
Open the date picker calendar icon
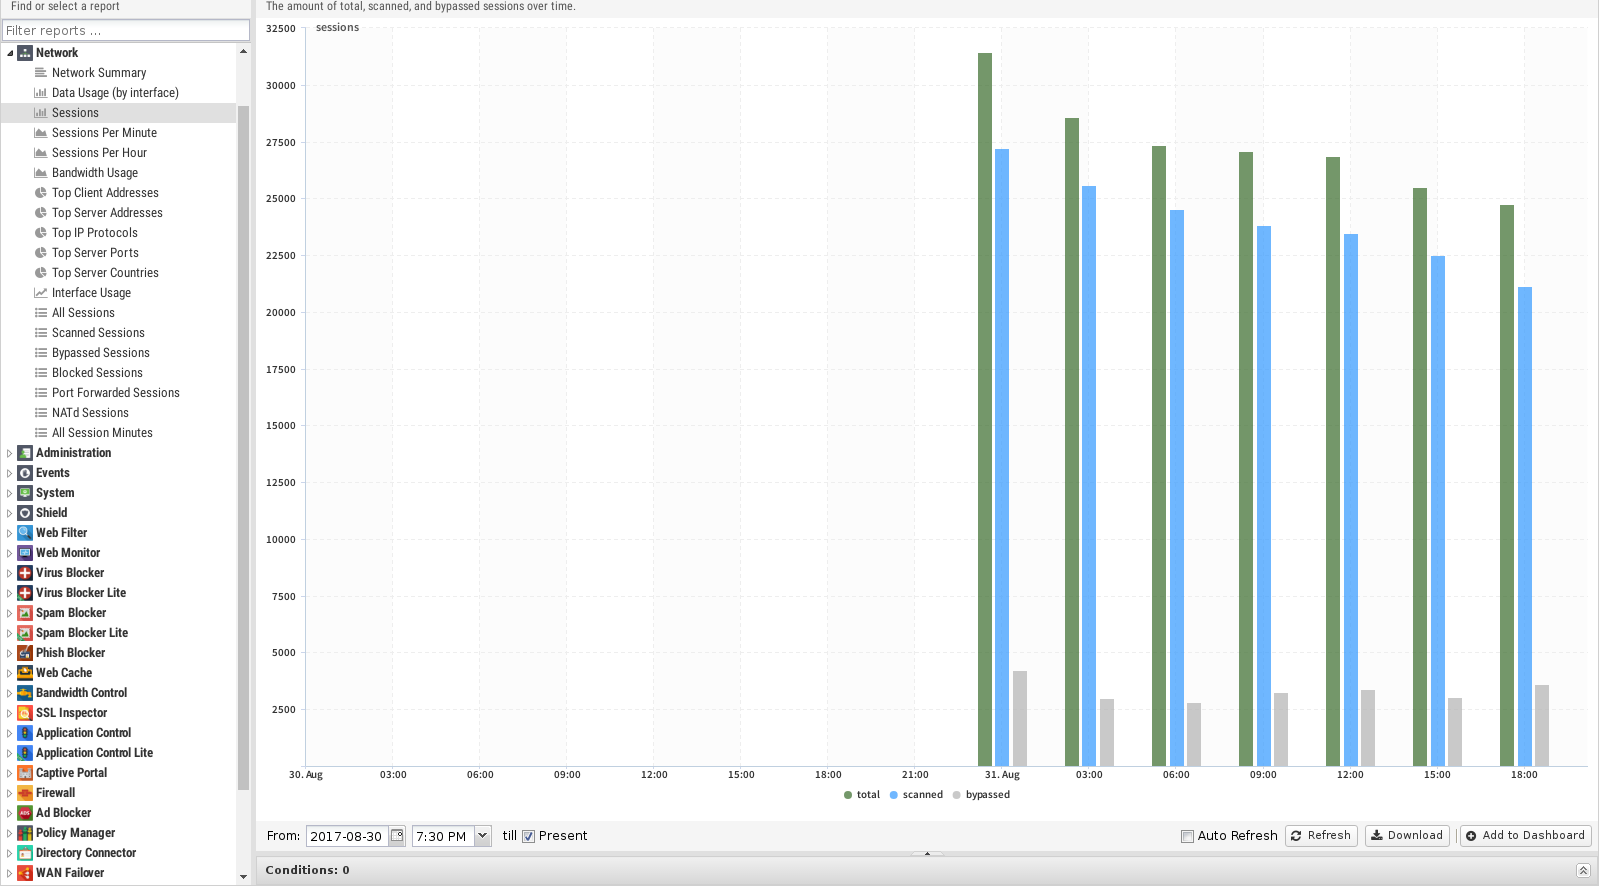397,836
